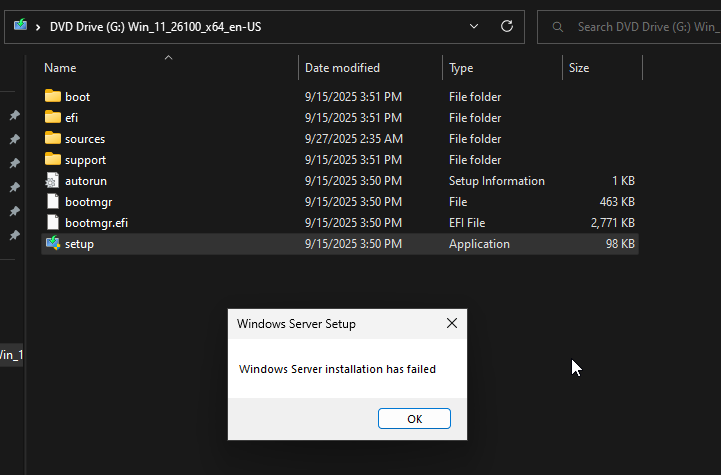
Task: Click the efi folder icon
Action: point(53,117)
